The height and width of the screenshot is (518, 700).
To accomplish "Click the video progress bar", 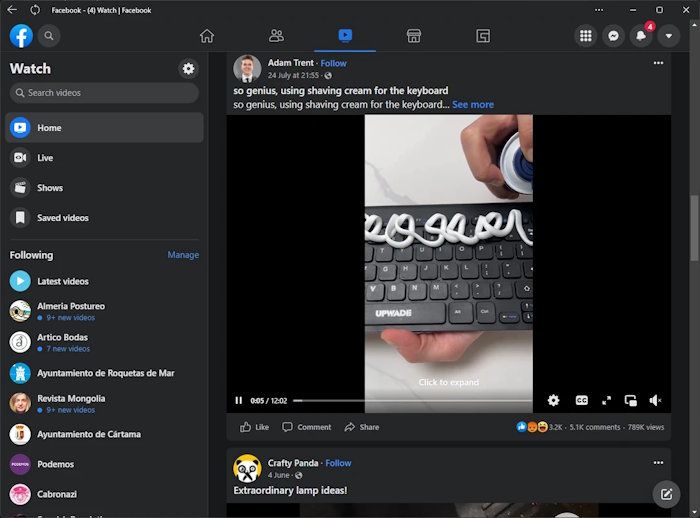I will point(413,401).
